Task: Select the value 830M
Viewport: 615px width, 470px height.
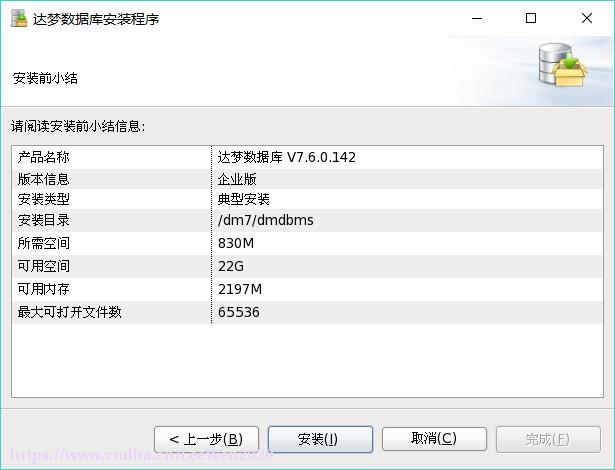Action: pyautogui.click(x=236, y=243)
